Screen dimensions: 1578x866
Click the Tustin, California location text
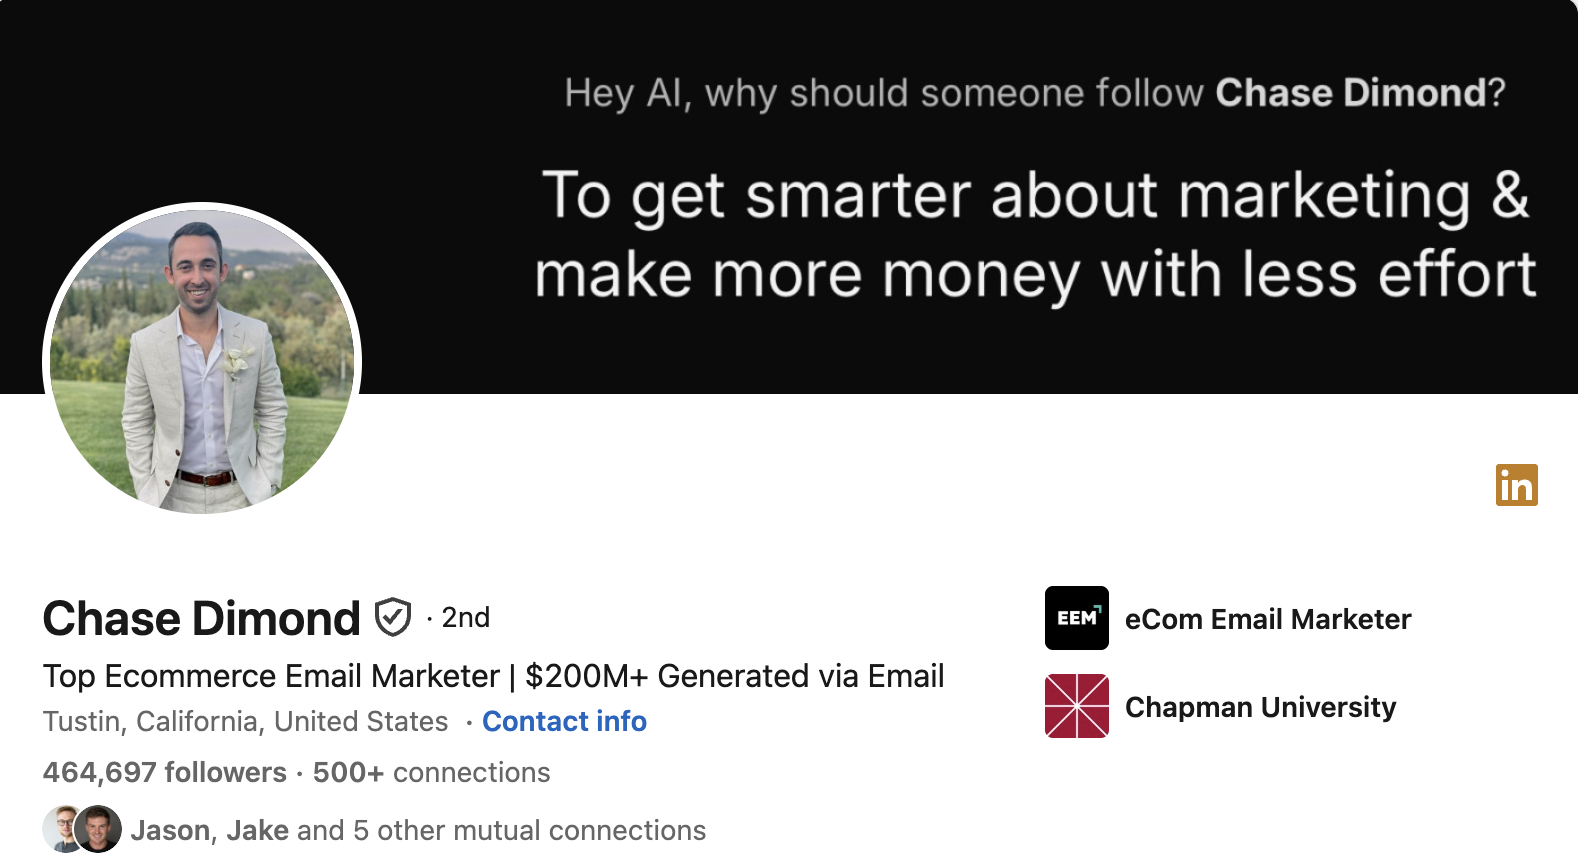245,721
